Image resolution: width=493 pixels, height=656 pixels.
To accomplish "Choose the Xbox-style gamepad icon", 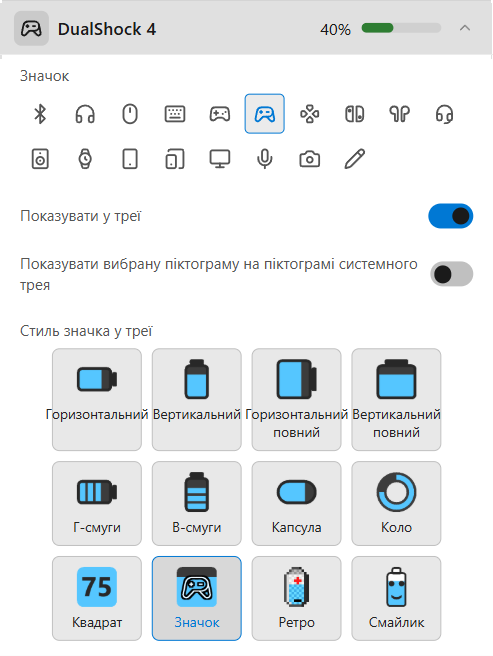I will [x=220, y=114].
